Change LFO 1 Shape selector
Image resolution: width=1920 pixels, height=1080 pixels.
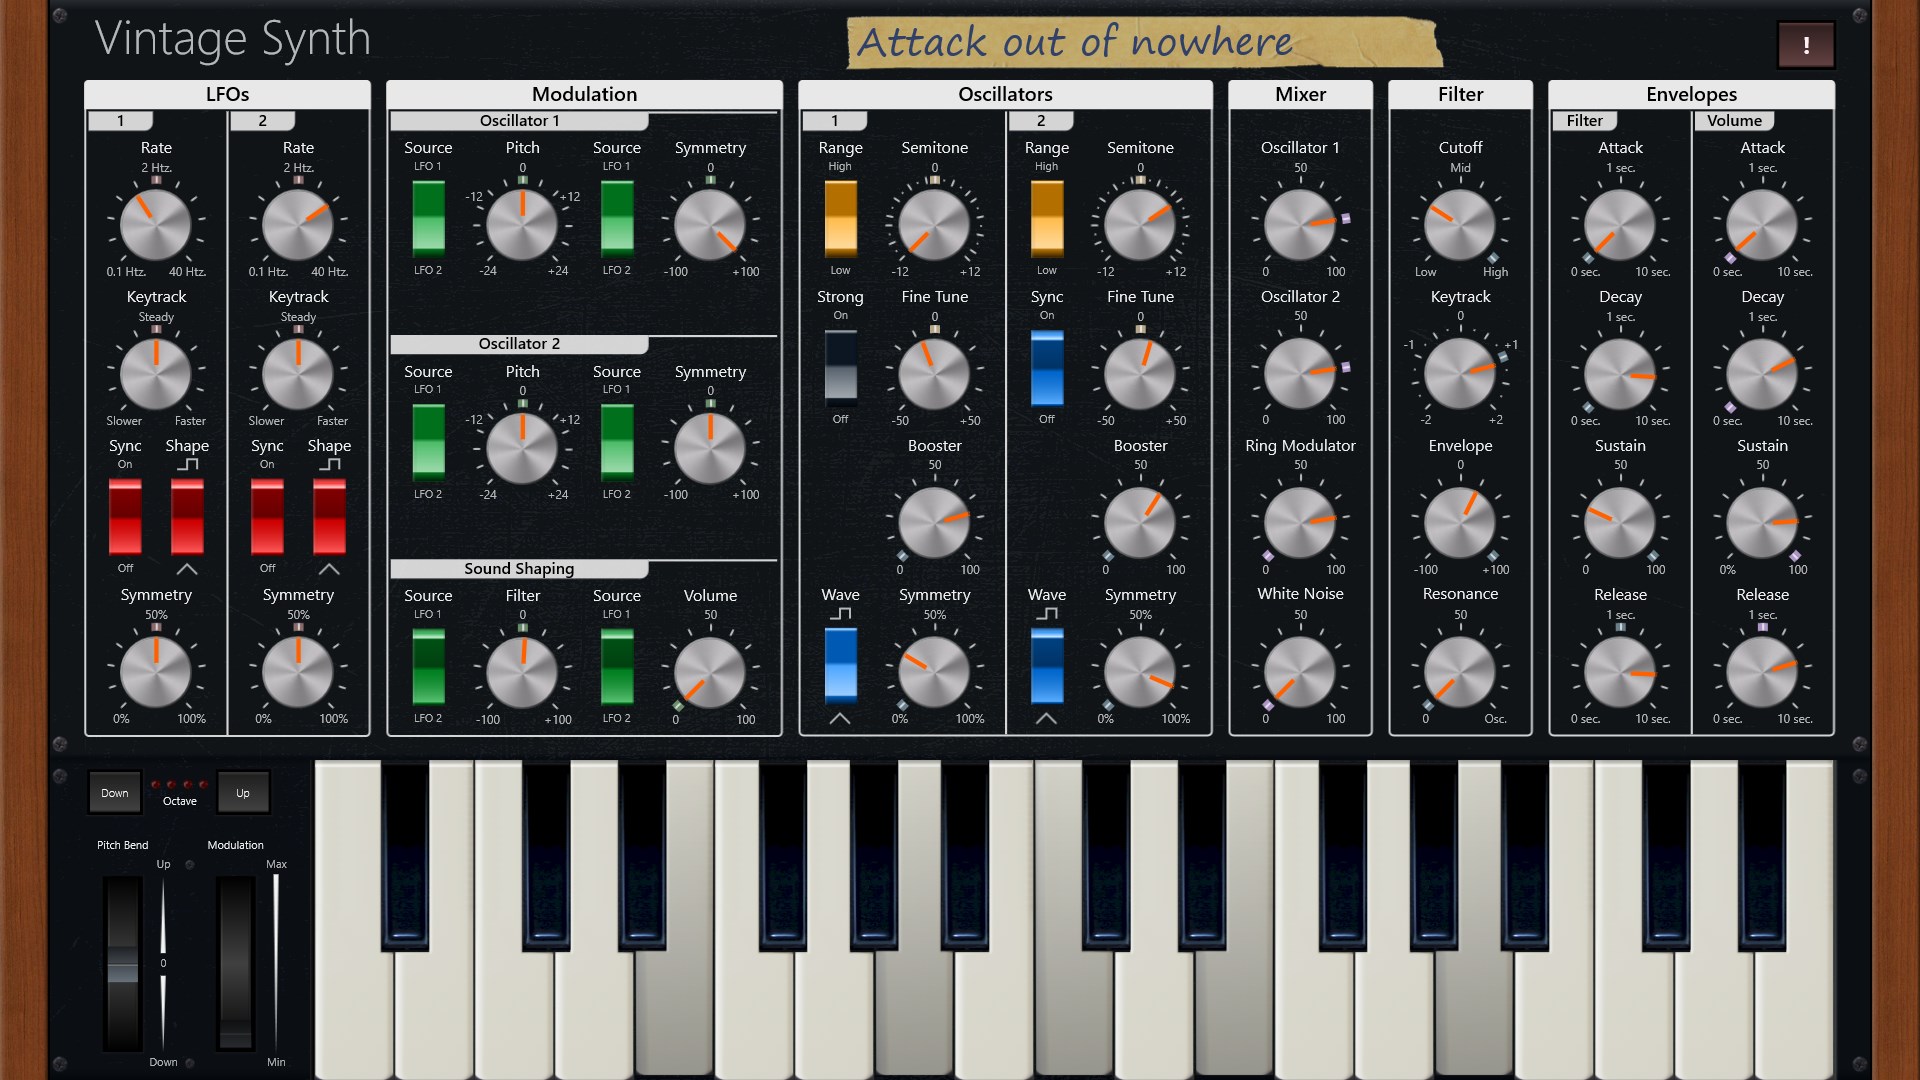click(187, 516)
